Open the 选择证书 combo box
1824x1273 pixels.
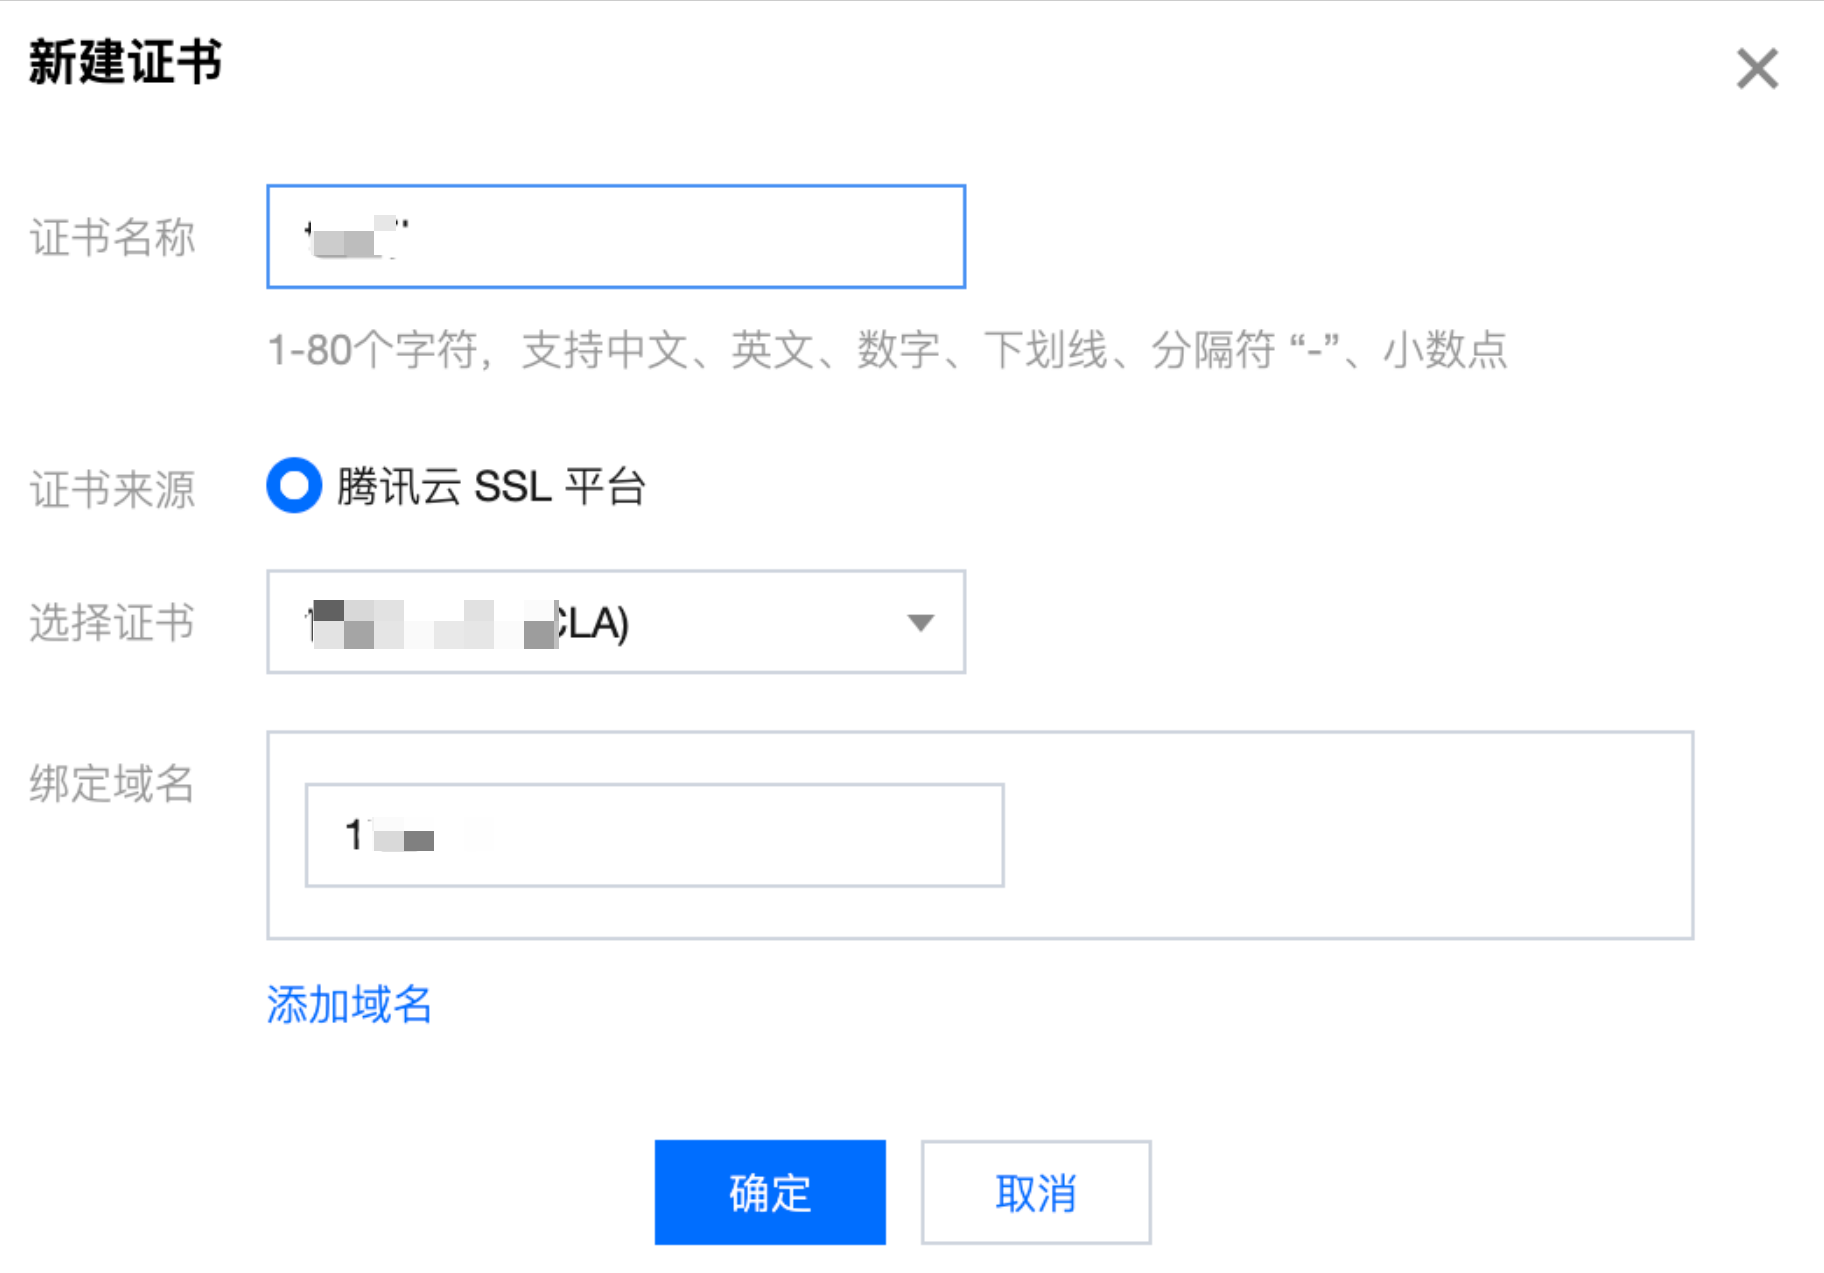(x=616, y=622)
